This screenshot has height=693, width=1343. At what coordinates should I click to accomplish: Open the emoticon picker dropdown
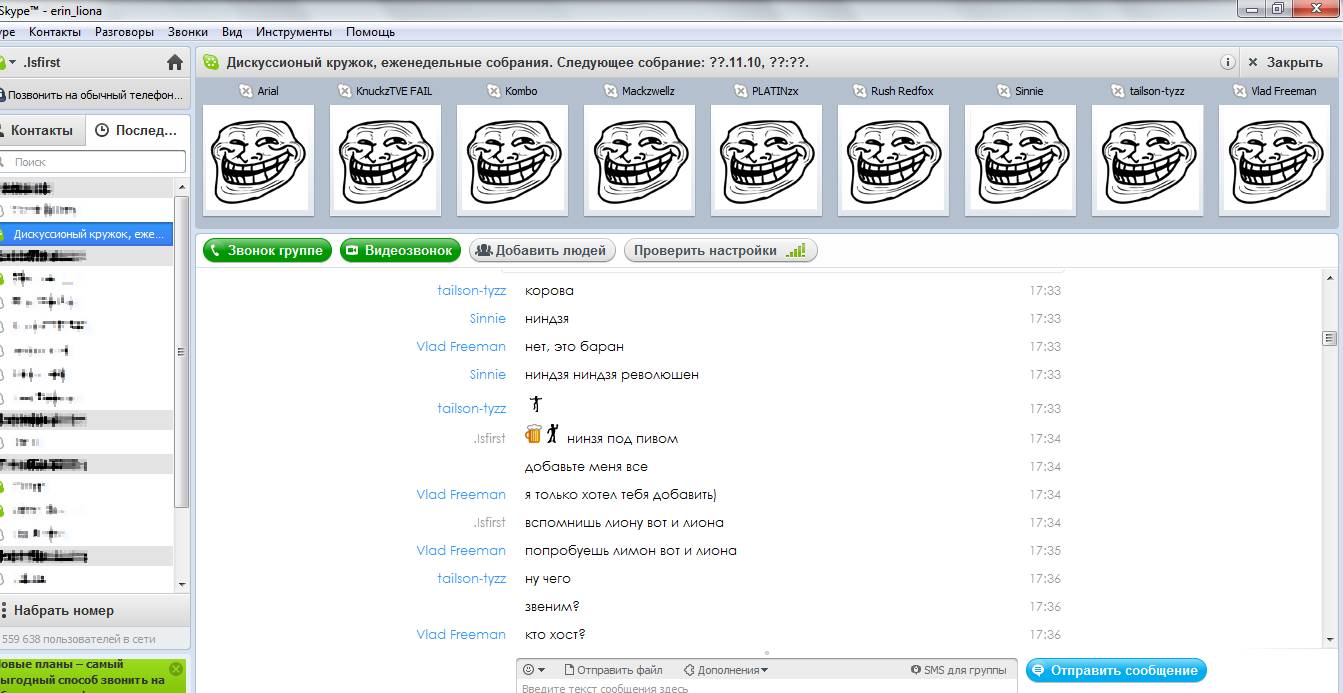coord(535,670)
